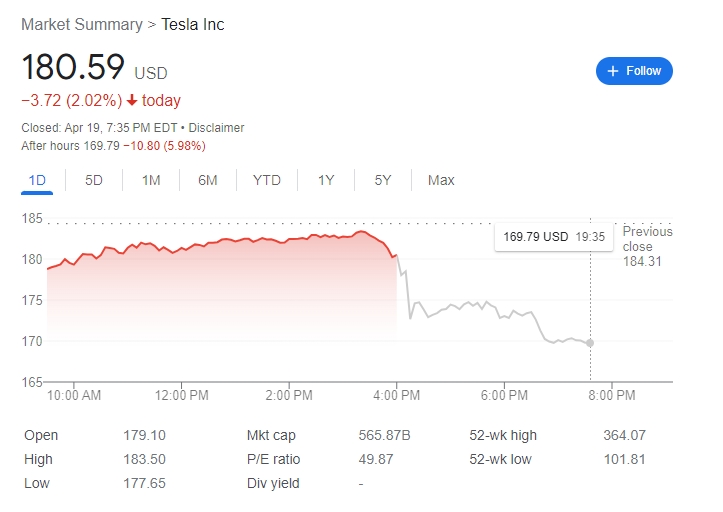Click the red down arrow next to today
This screenshot has width=723, height=512.
coord(132,100)
